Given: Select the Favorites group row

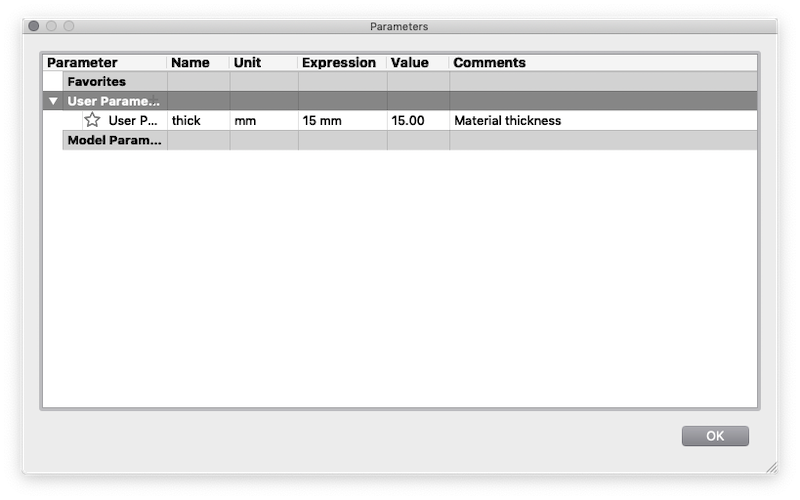Looking at the screenshot, I should pyautogui.click(x=410, y=82).
